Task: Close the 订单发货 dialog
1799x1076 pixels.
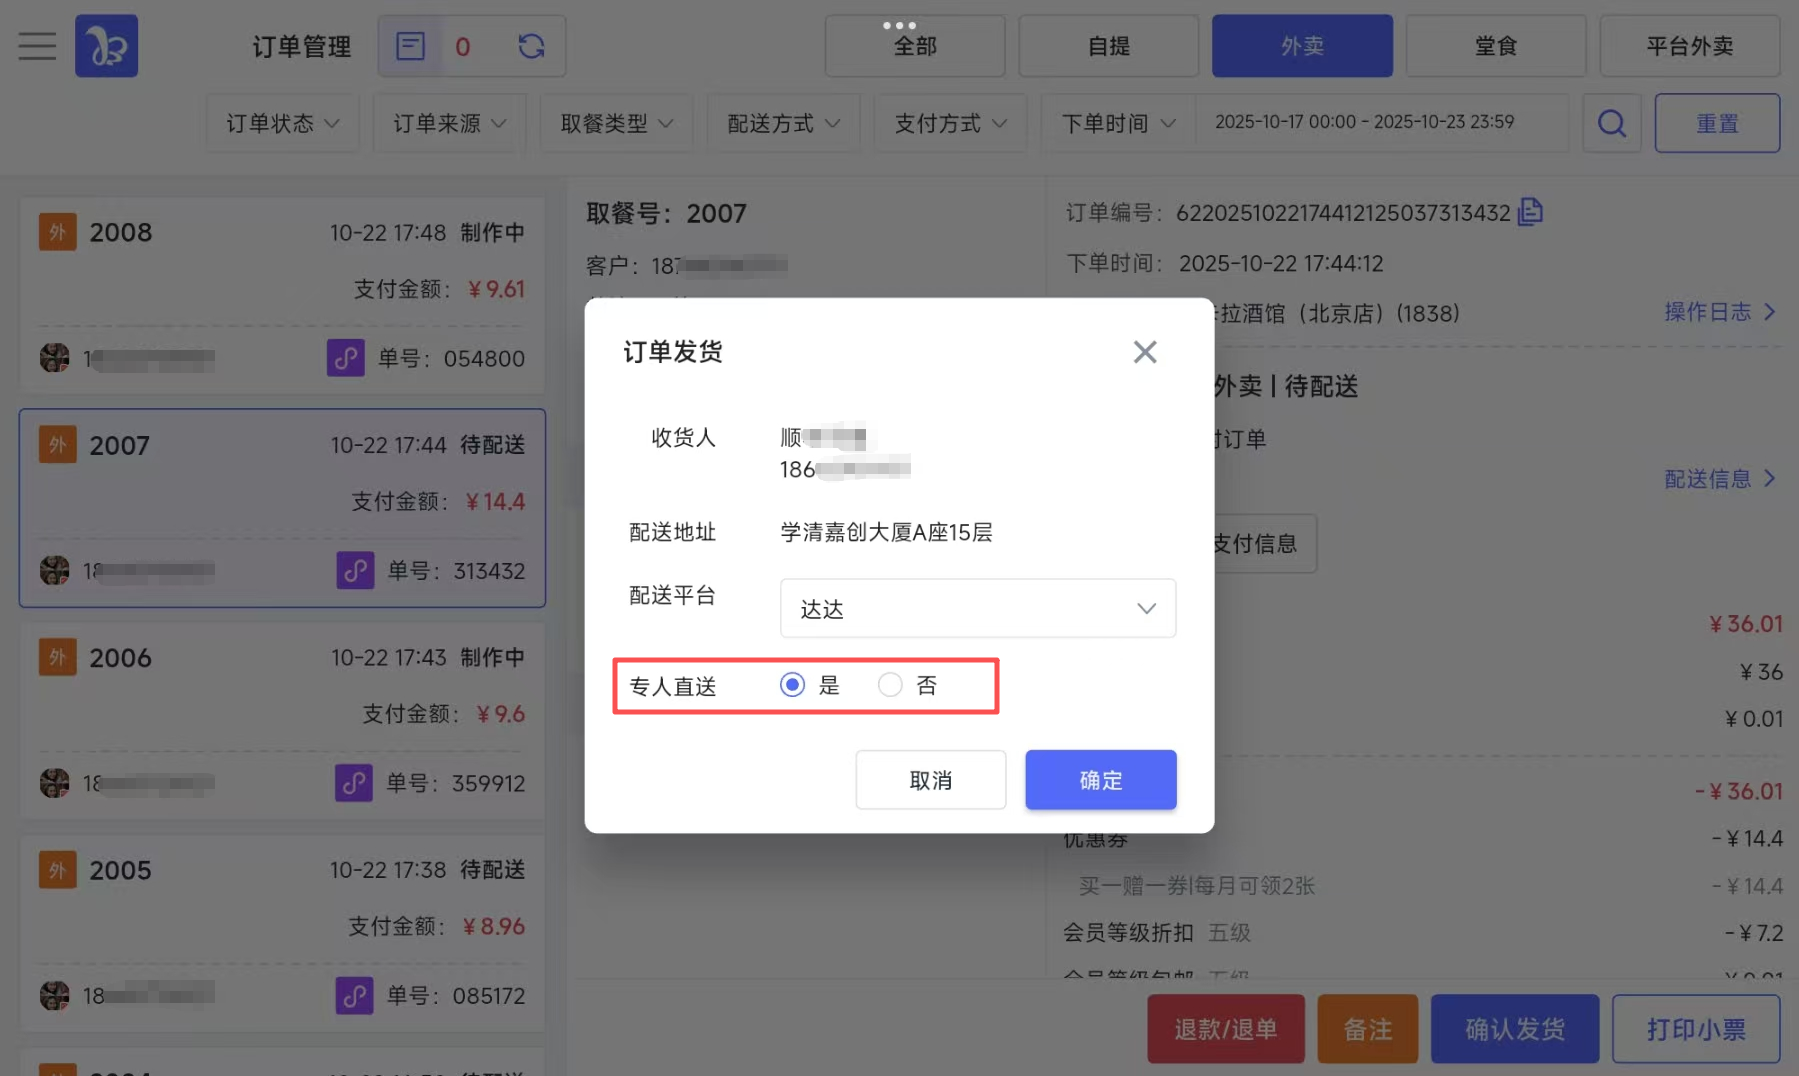Action: 1144,352
